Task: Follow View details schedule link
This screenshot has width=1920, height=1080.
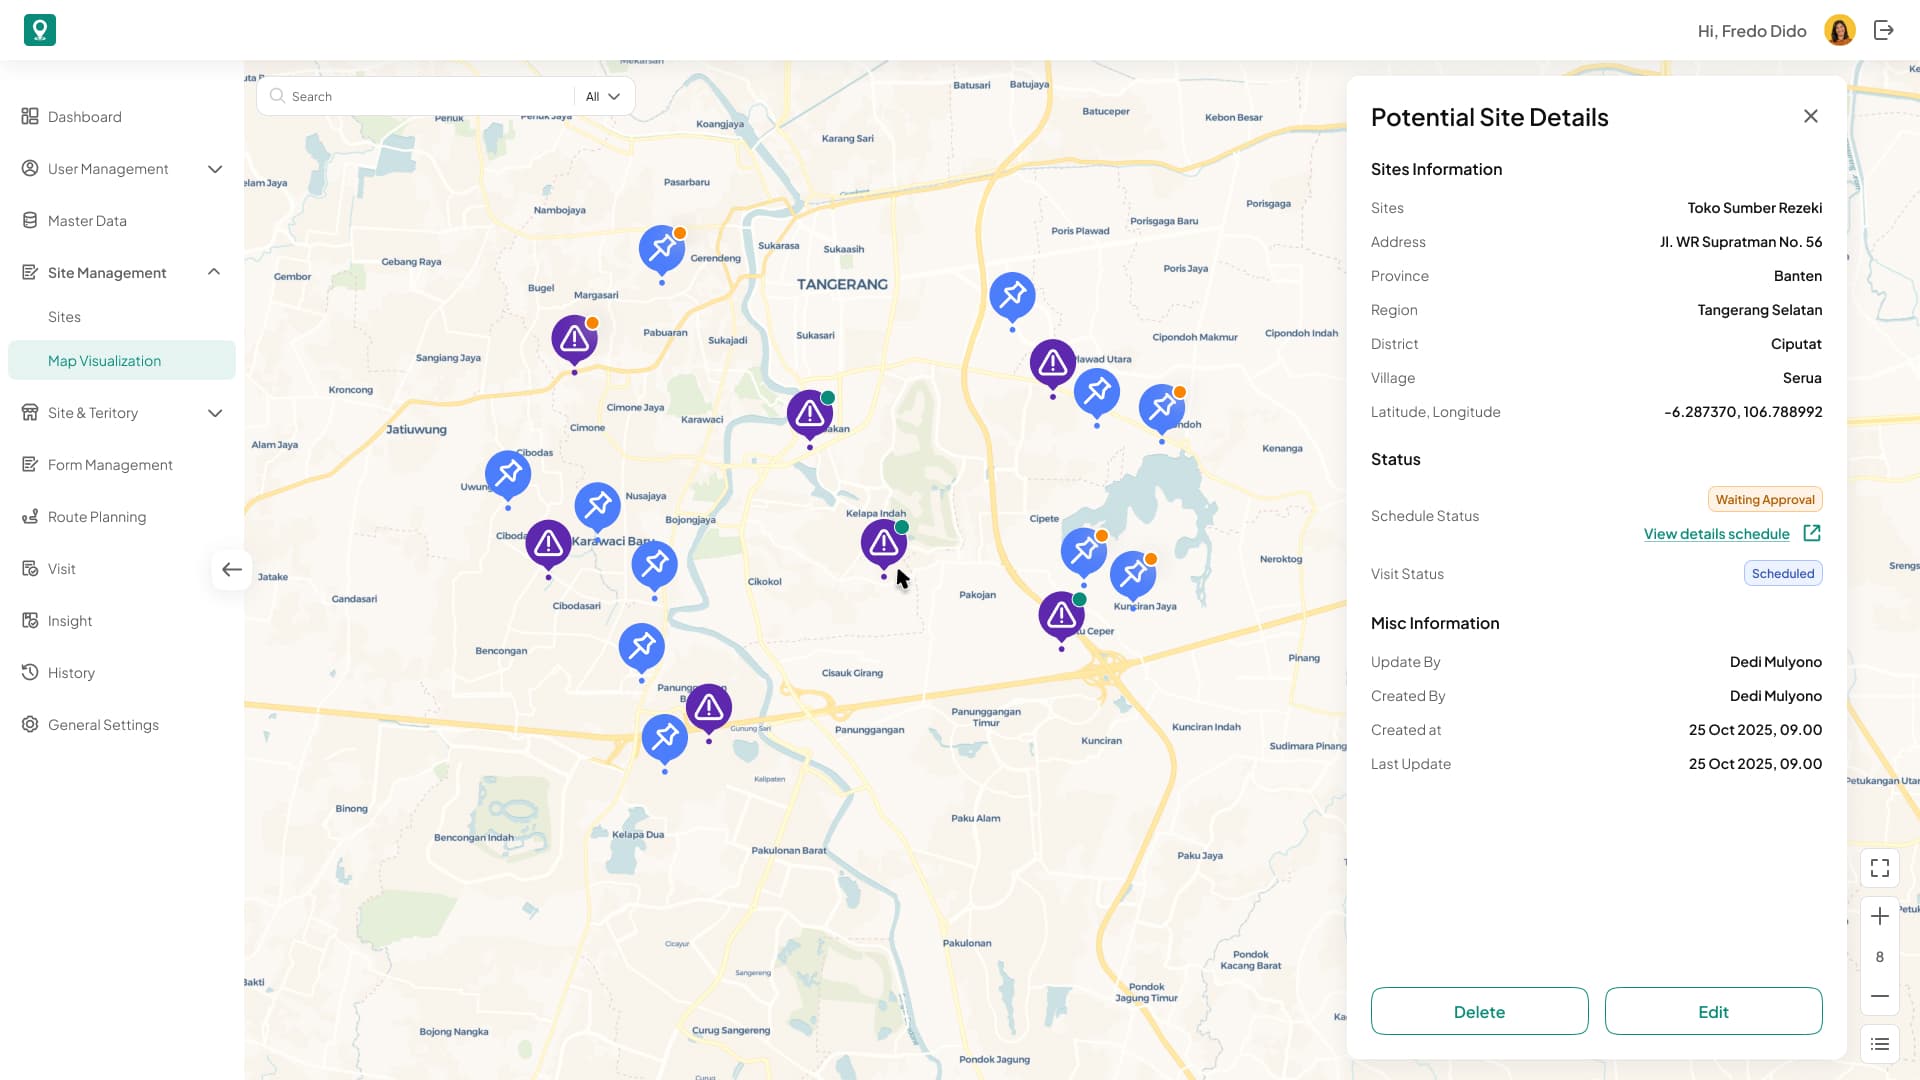Action: 1716,534
